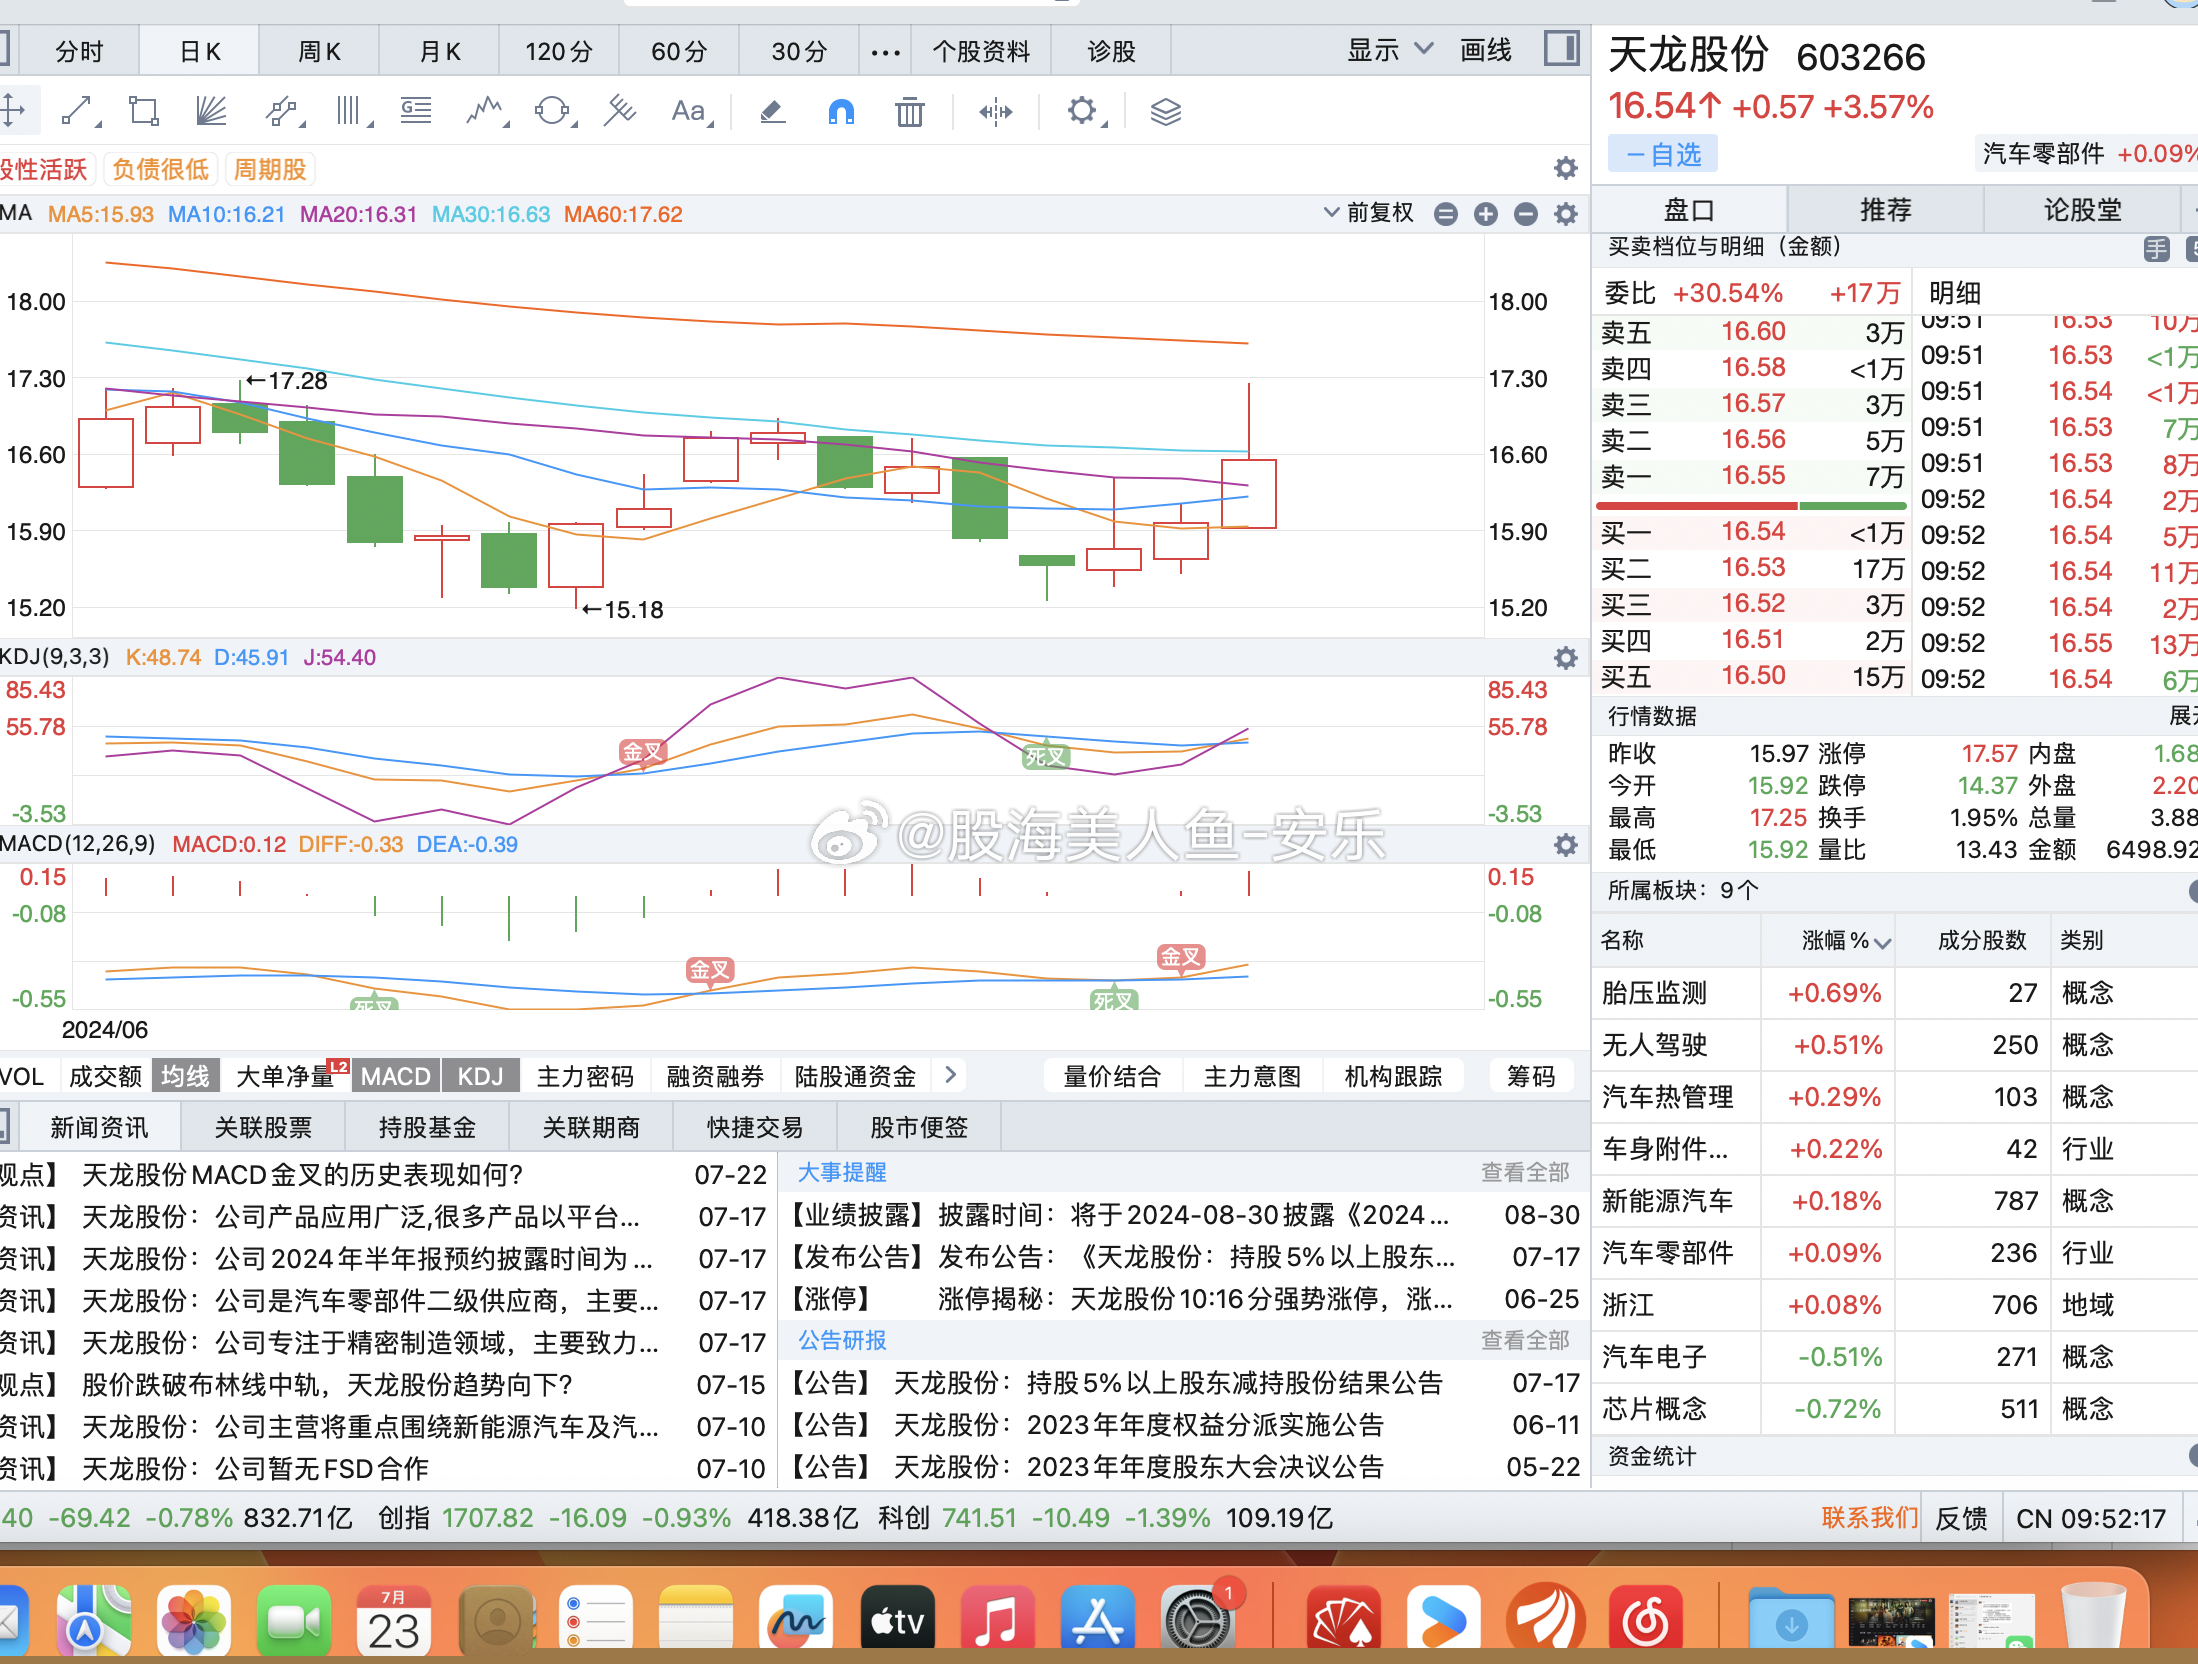This screenshot has width=2198, height=1664.
Task: Click 查看全部 beside 公告研报
Action: point(1525,1340)
